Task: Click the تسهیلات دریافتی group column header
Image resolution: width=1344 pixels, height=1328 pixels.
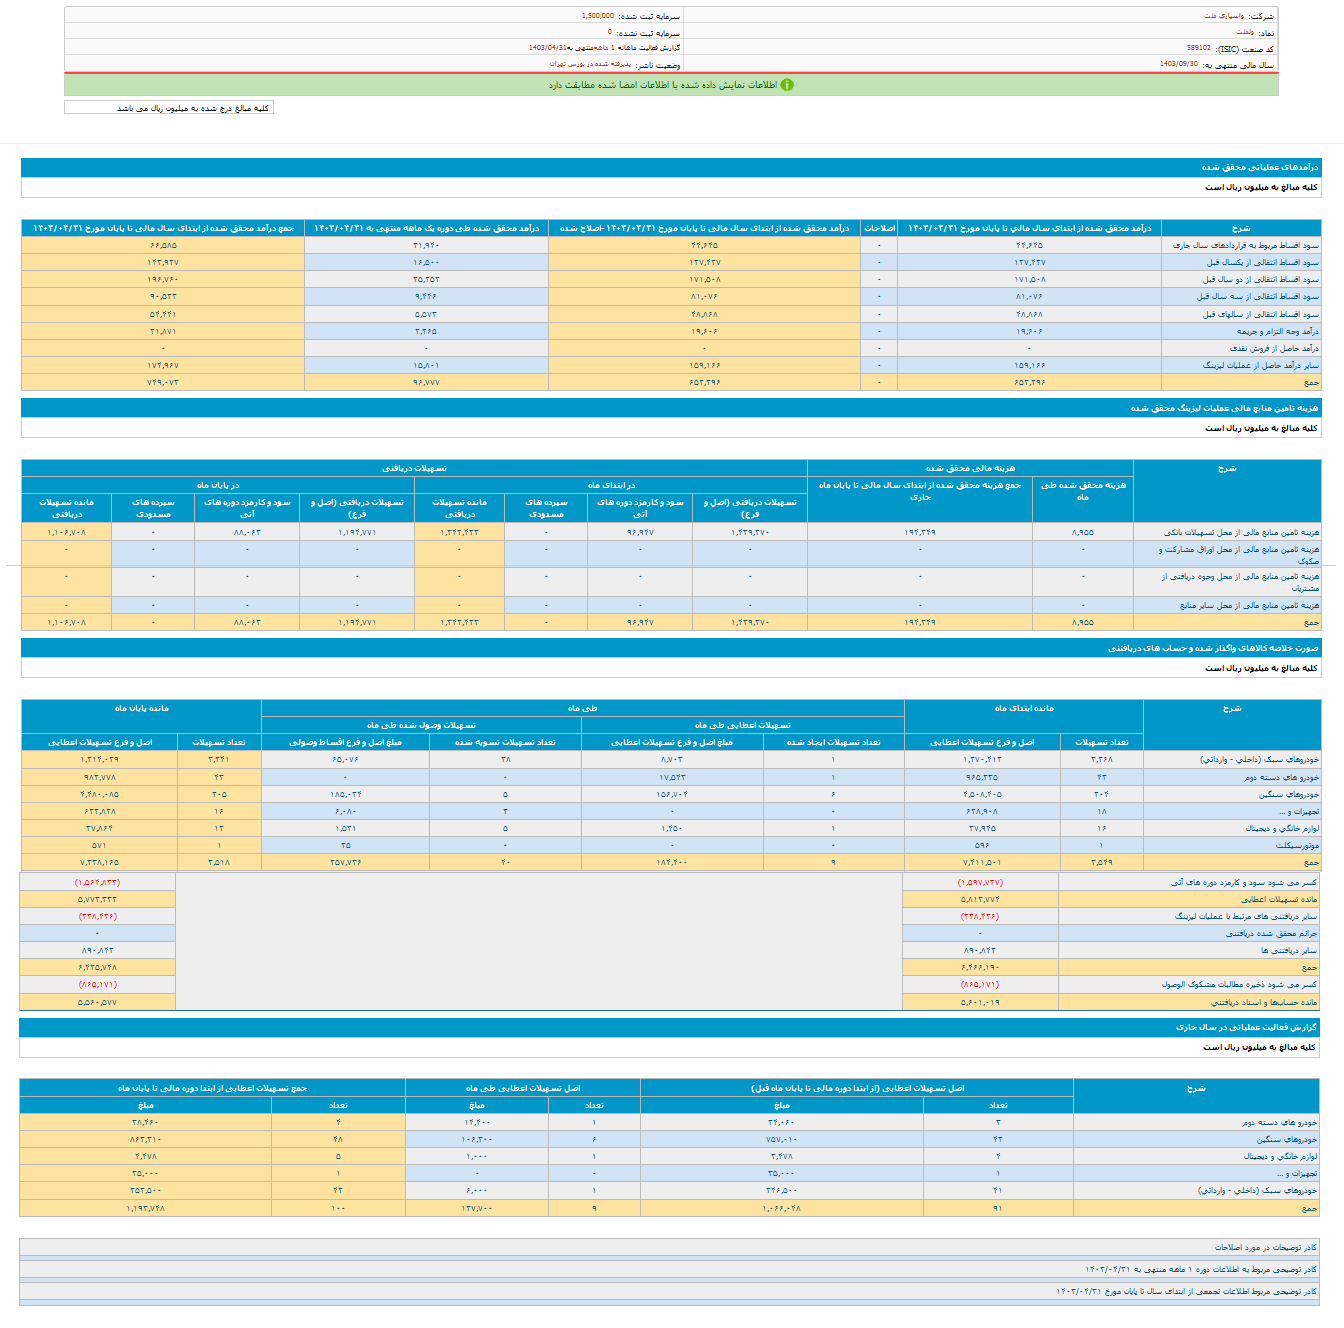Action: point(414,468)
